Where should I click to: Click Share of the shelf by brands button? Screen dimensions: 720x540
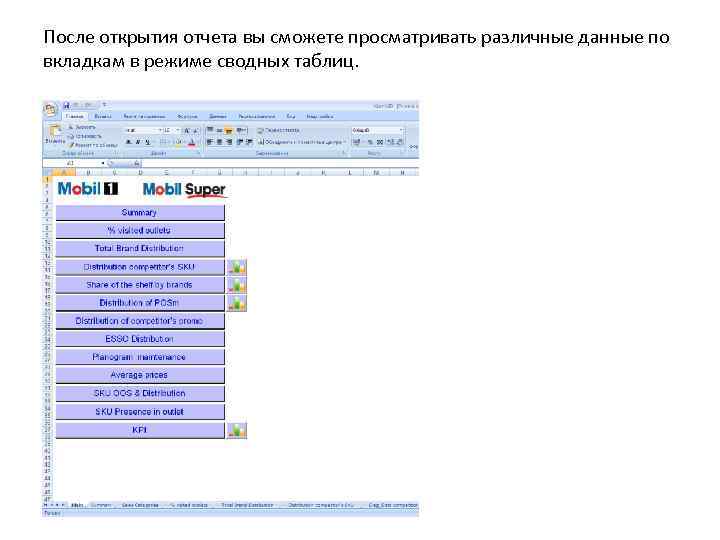click(140, 285)
